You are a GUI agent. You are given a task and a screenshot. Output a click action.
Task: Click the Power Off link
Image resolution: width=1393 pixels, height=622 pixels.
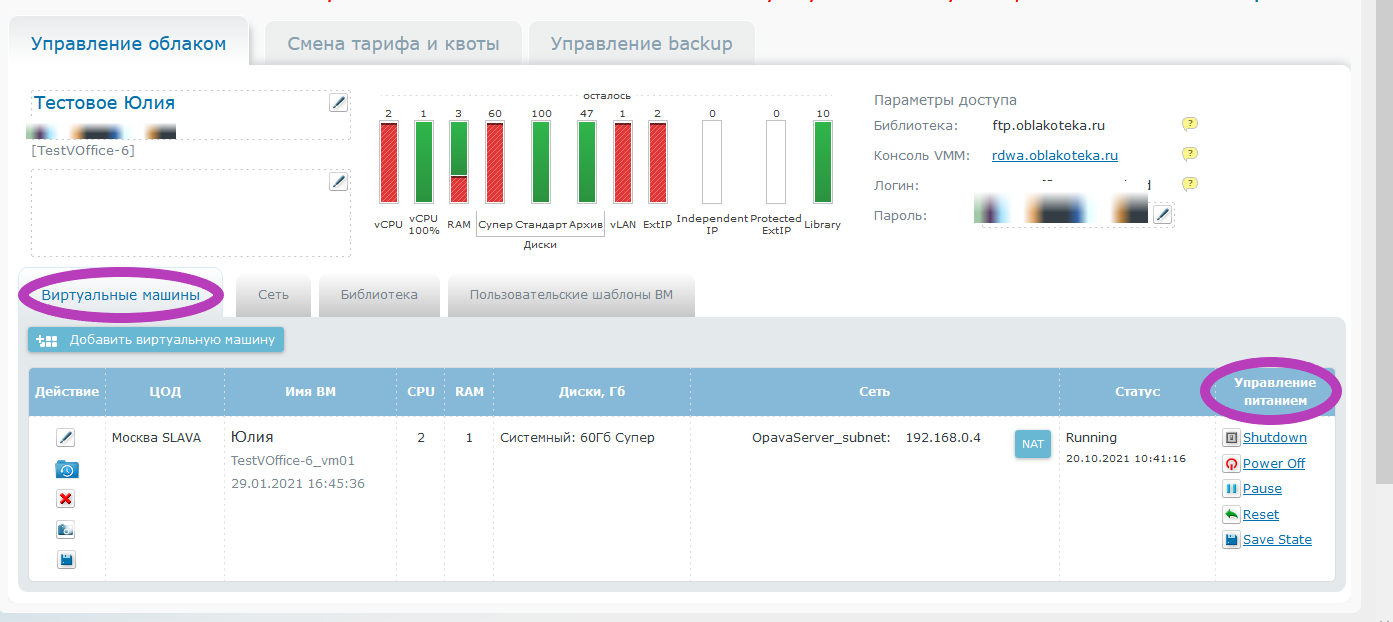[1273, 464]
